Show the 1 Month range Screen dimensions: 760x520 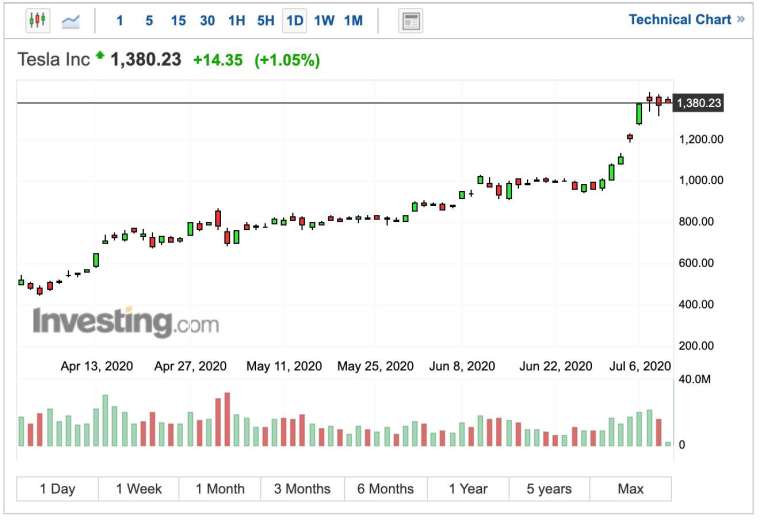(220, 488)
